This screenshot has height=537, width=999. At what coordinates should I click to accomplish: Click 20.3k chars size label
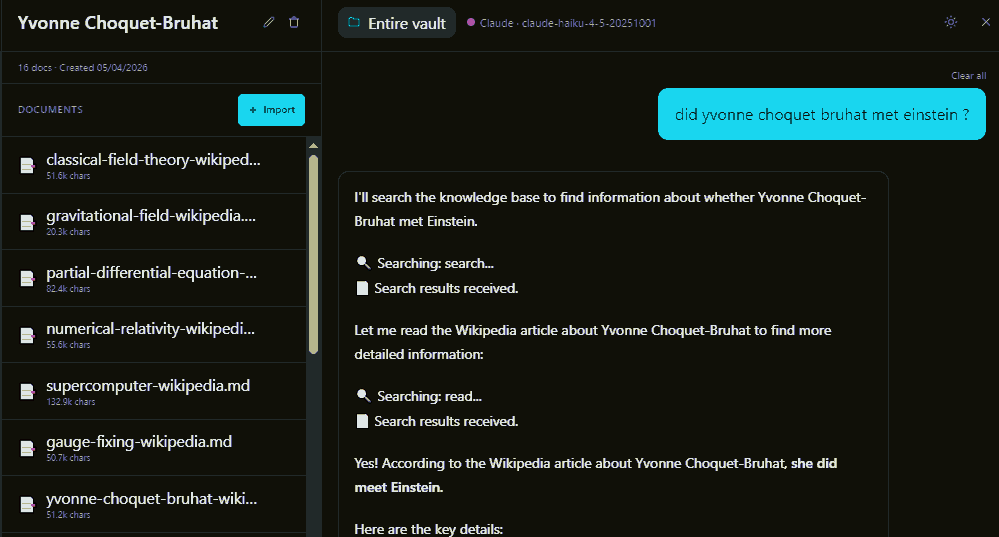point(68,232)
